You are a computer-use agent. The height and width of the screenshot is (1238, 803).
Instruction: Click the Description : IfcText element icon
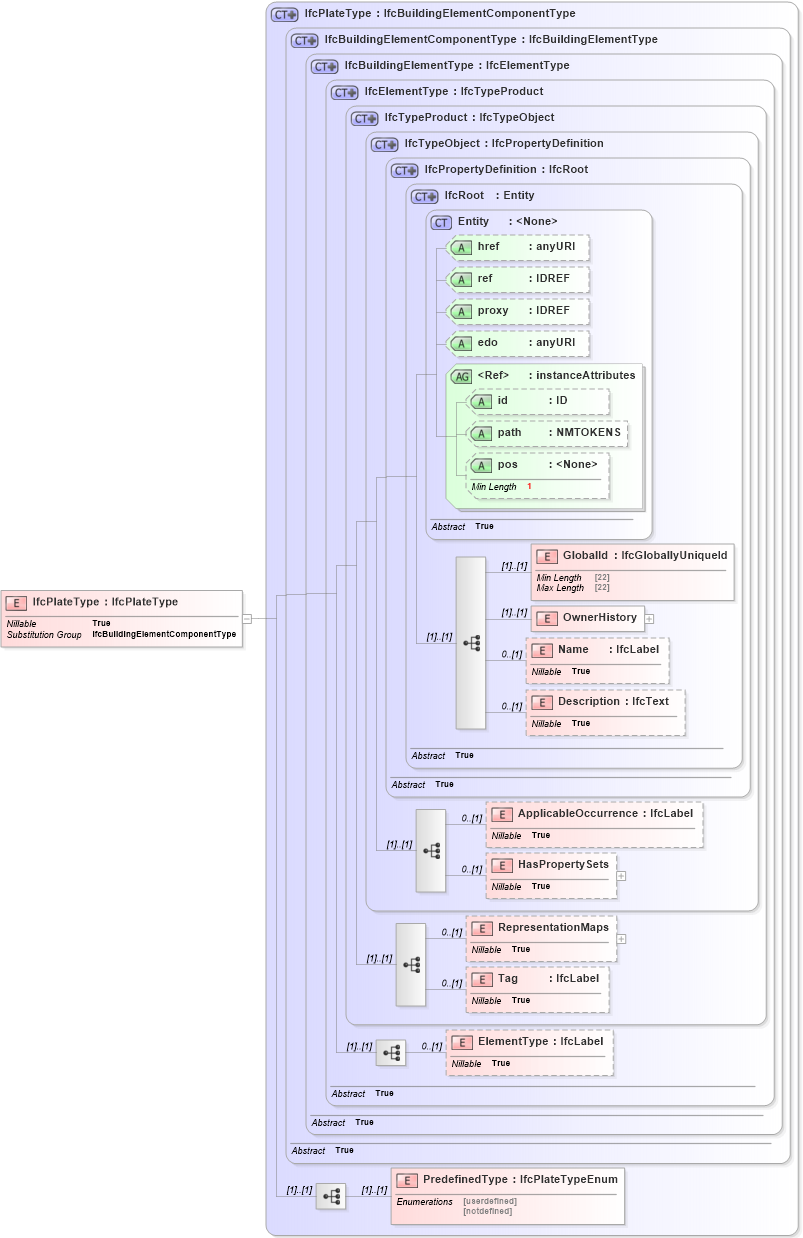click(543, 702)
